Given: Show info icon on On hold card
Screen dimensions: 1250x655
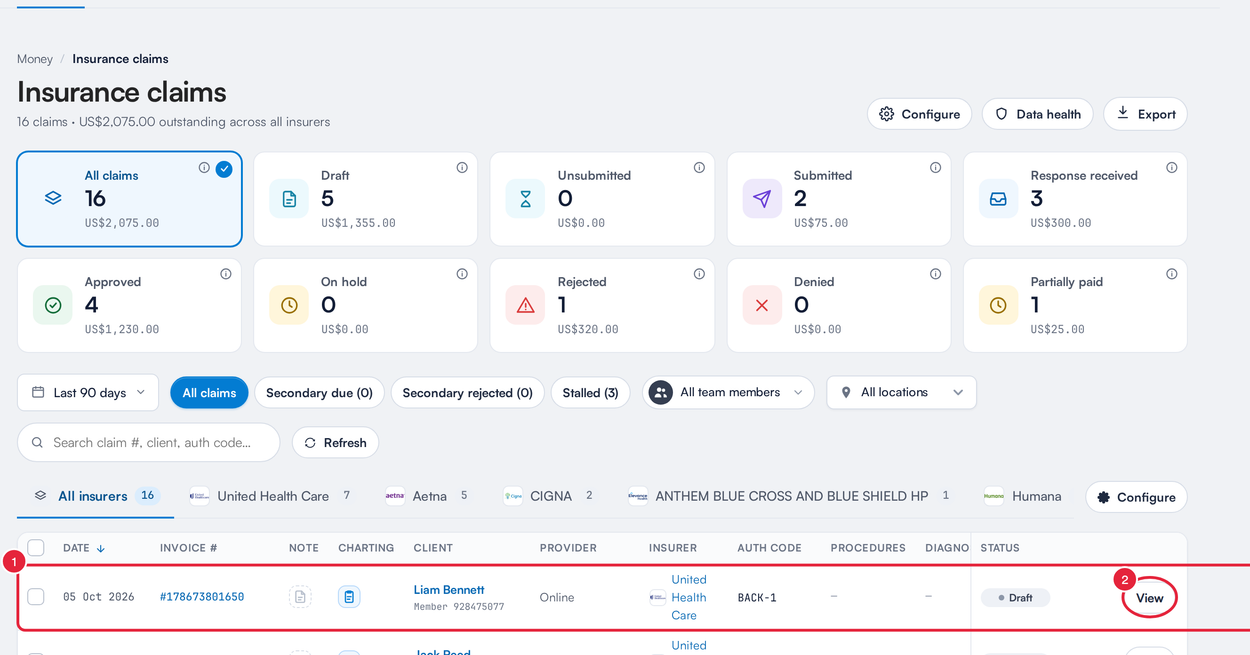Looking at the screenshot, I should point(462,274).
